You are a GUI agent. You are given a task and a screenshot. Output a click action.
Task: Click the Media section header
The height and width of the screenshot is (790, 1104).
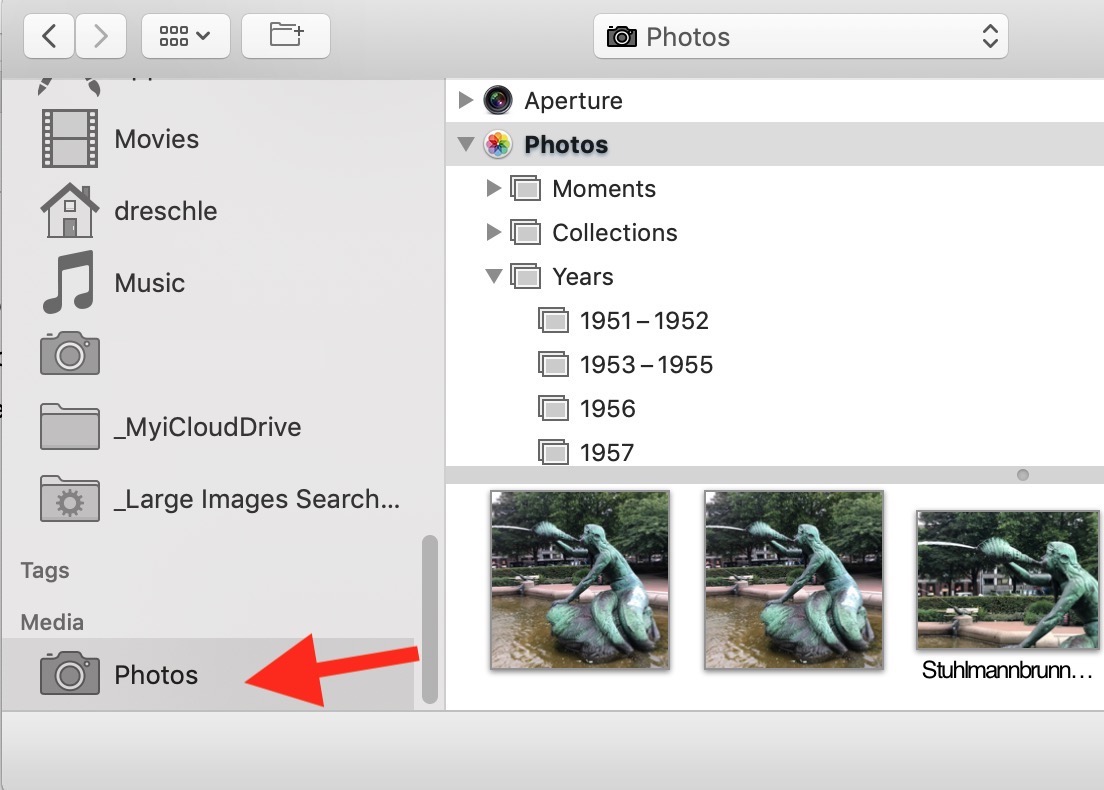(x=51, y=622)
